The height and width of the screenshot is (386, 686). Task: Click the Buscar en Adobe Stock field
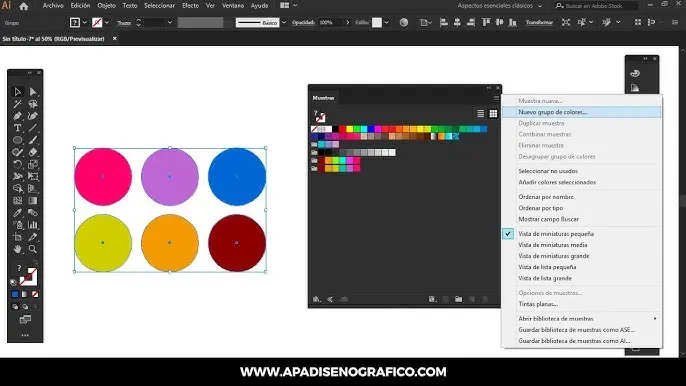596,6
